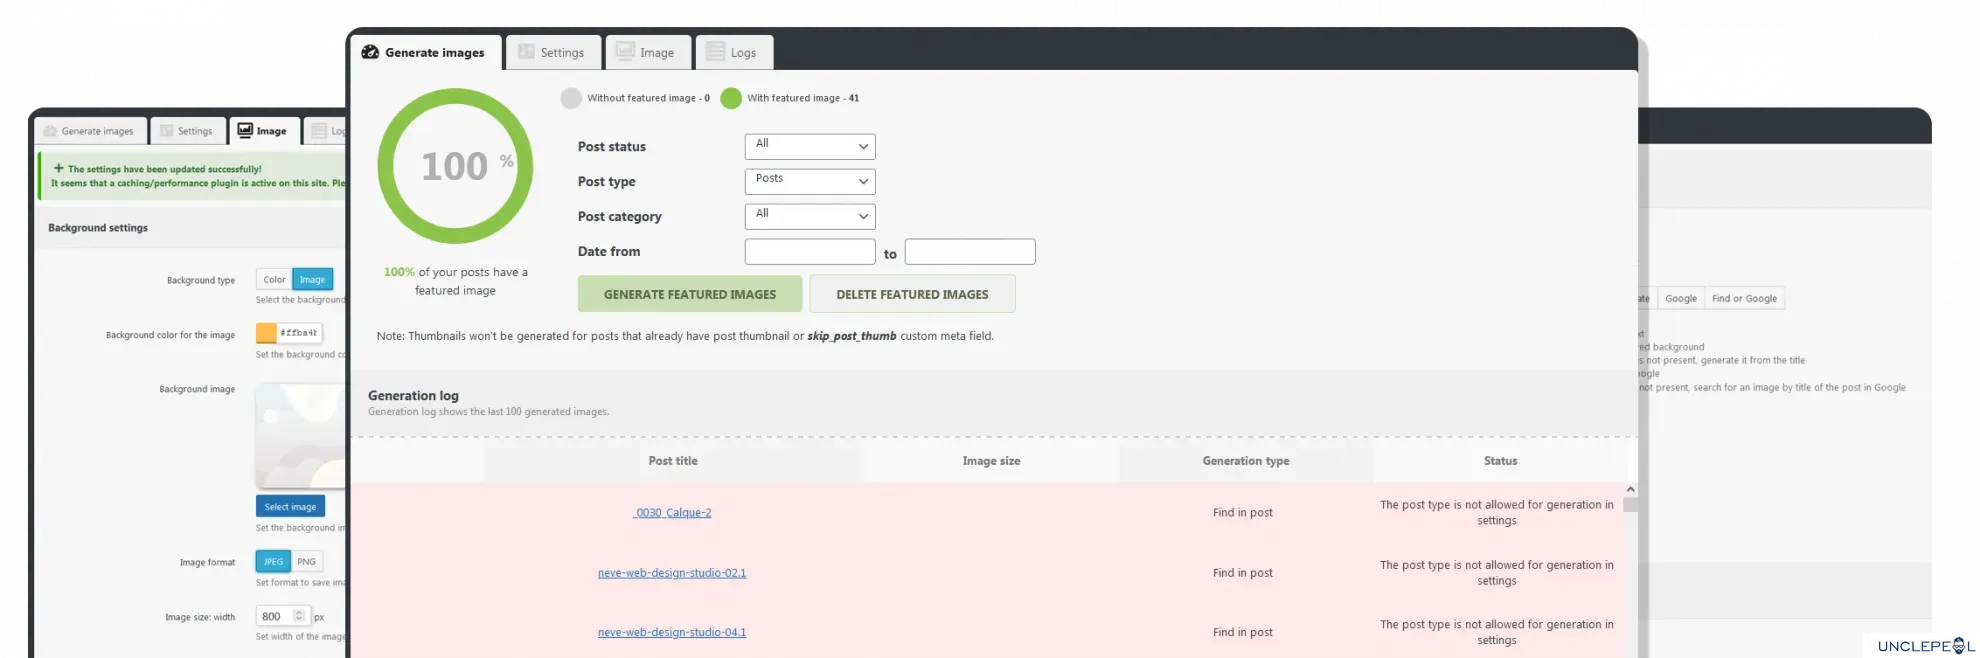Click the Logs tab list icon
The height and width of the screenshot is (658, 1980).
[715, 52]
